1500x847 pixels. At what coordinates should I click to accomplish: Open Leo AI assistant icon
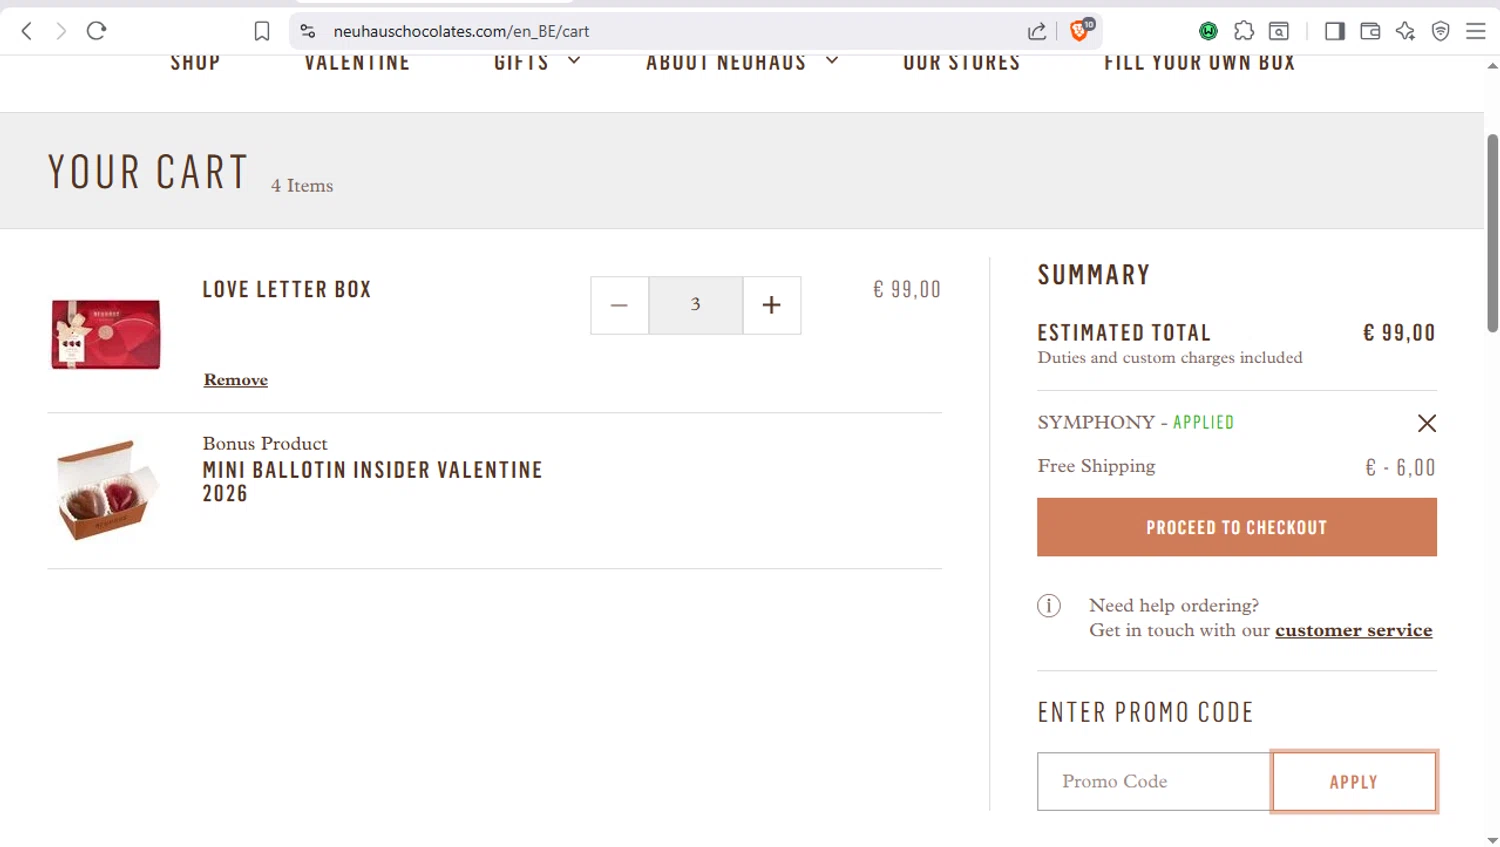tap(1405, 31)
